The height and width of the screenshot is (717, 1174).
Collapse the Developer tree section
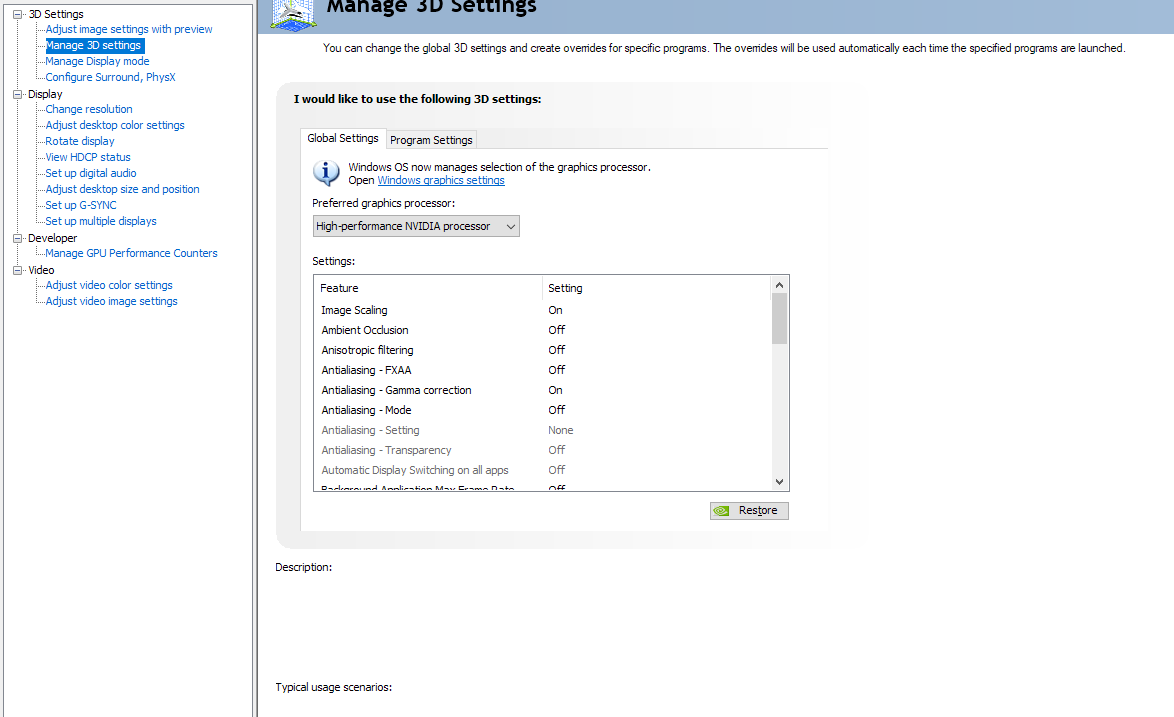tap(17, 238)
